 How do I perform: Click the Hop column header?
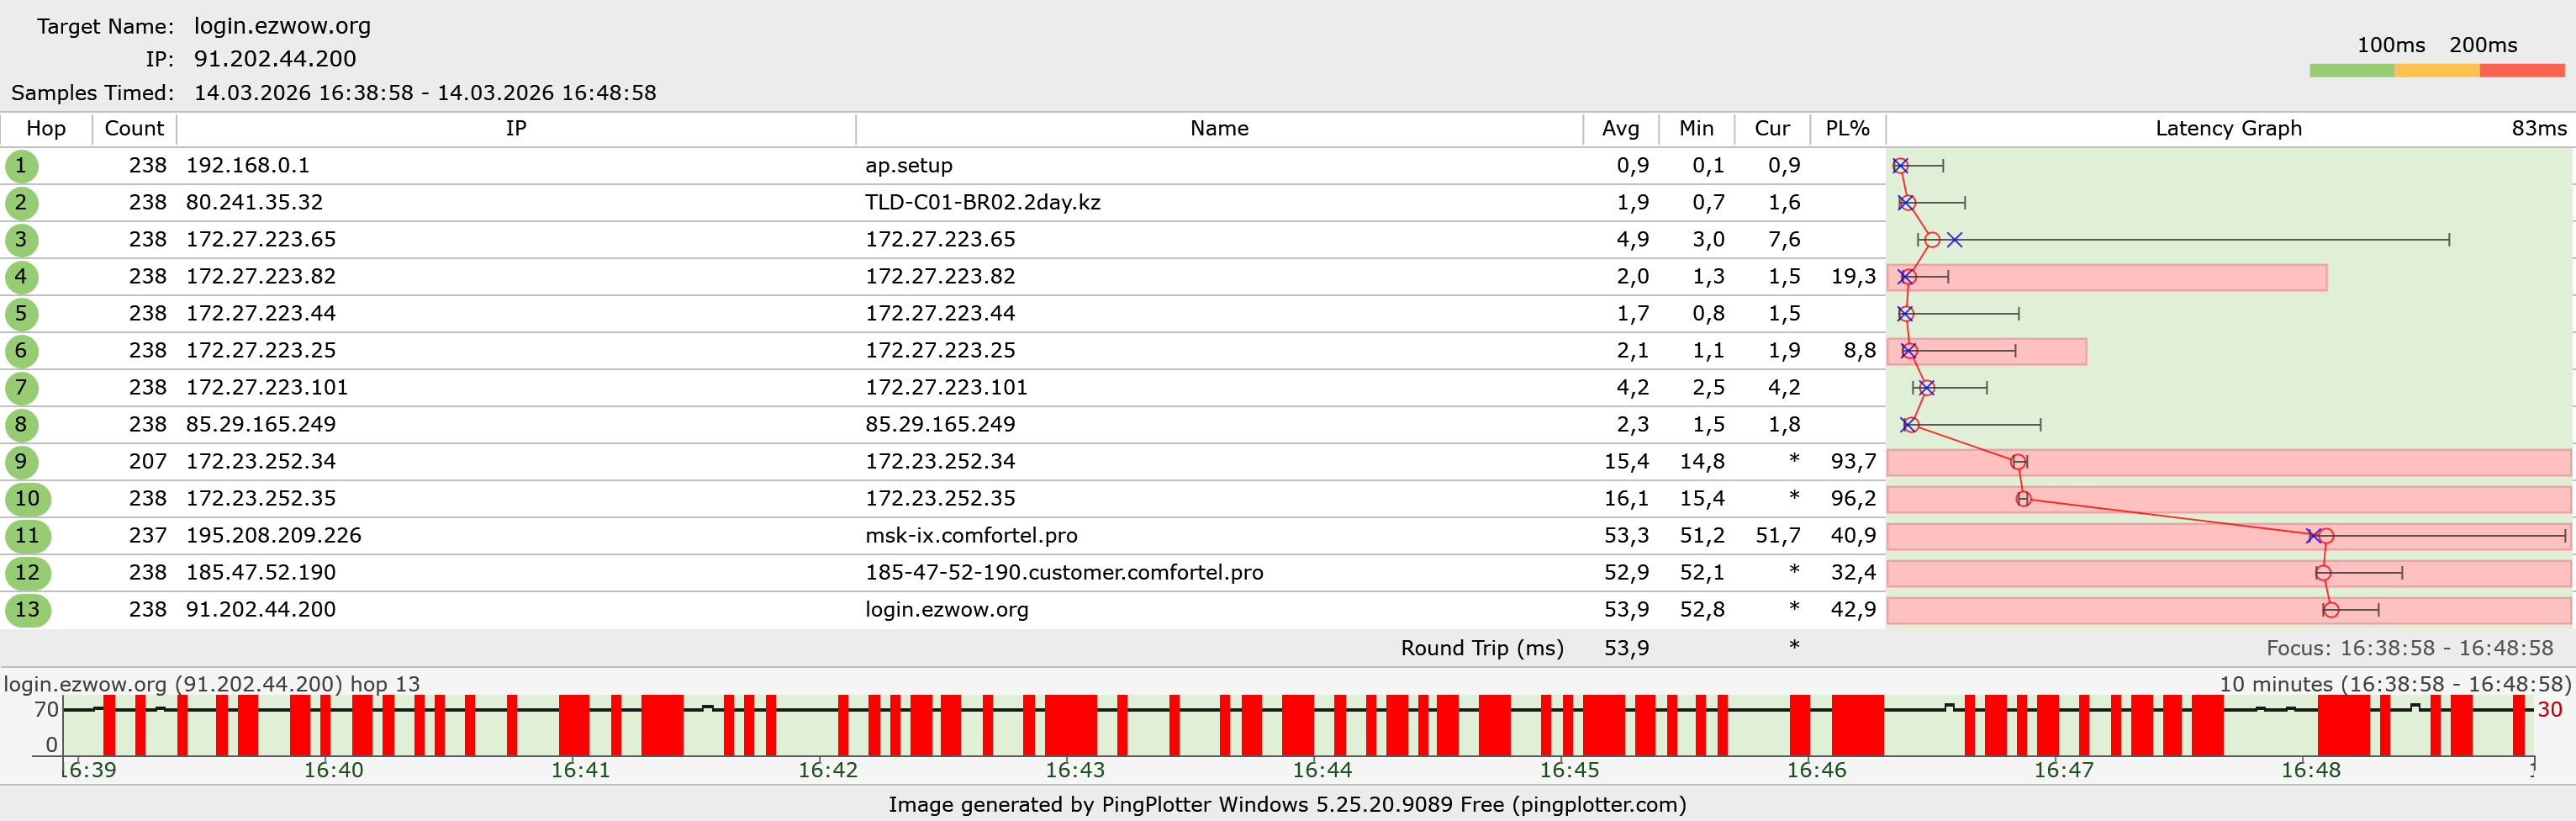tap(46, 129)
